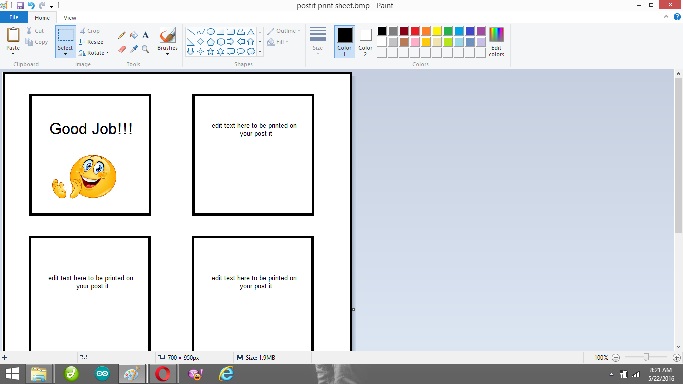The width and height of the screenshot is (683, 384).
Task: Redo using the quick access arrow
Action: [42, 6]
